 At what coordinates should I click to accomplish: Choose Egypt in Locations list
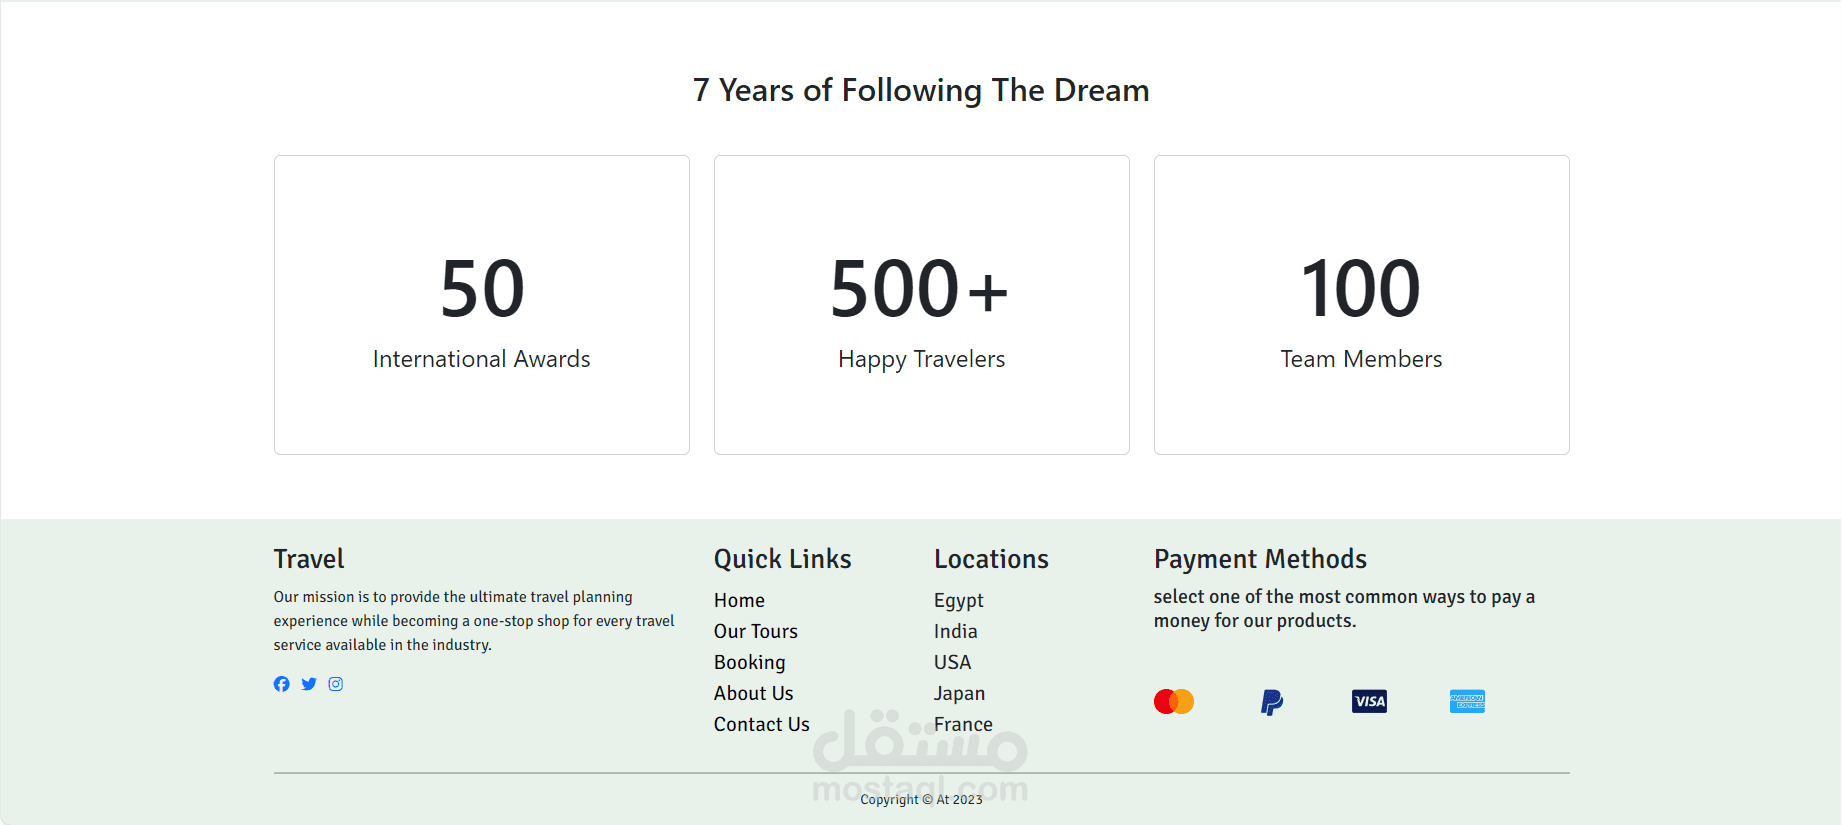click(958, 600)
